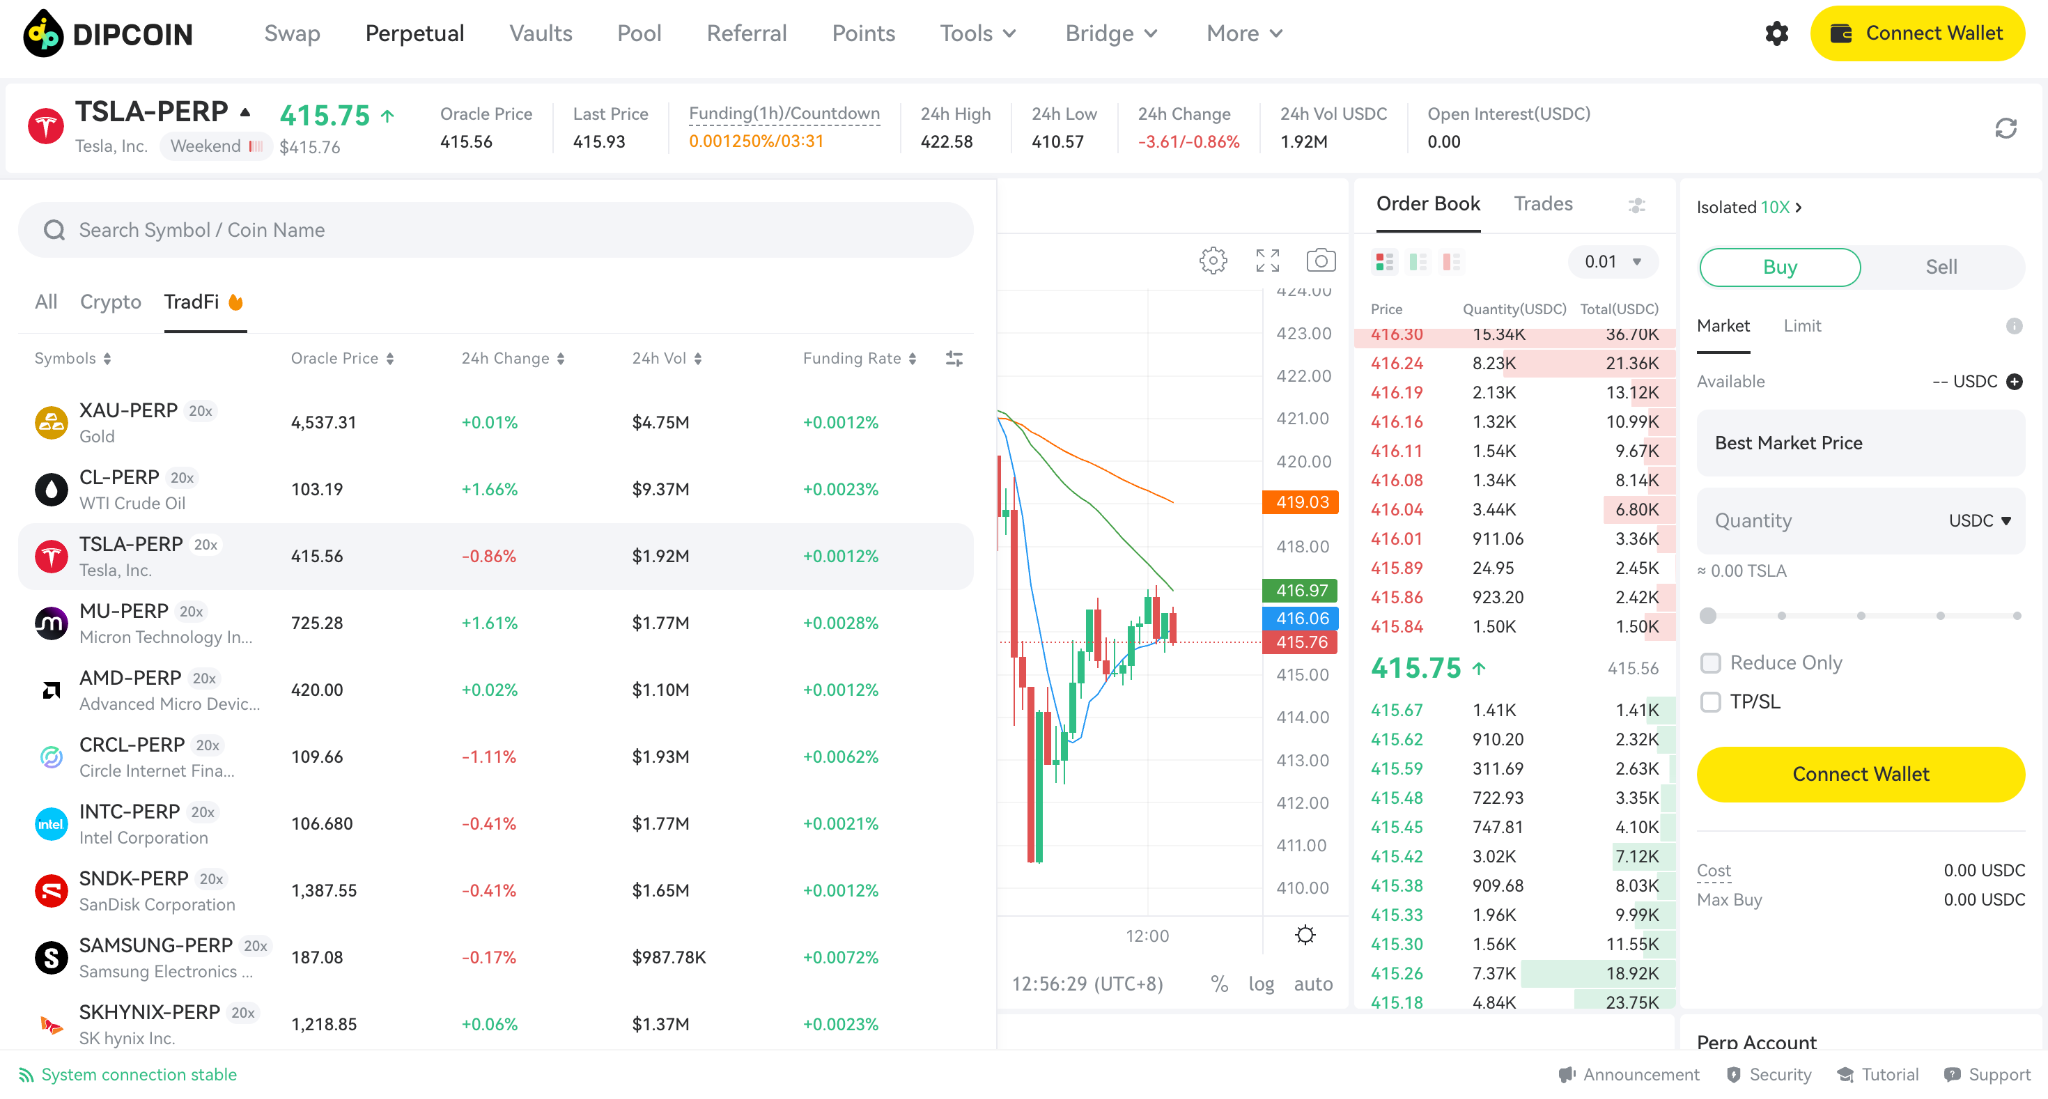Select the AMD-PERP logo icon
This screenshot has width=2048, height=1099.
(x=51, y=691)
